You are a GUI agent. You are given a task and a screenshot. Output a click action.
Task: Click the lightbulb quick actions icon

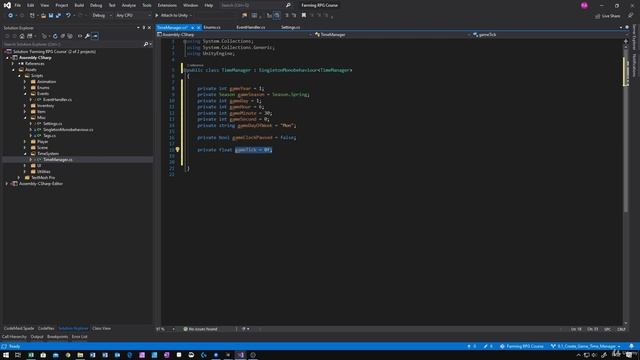pos(177,150)
